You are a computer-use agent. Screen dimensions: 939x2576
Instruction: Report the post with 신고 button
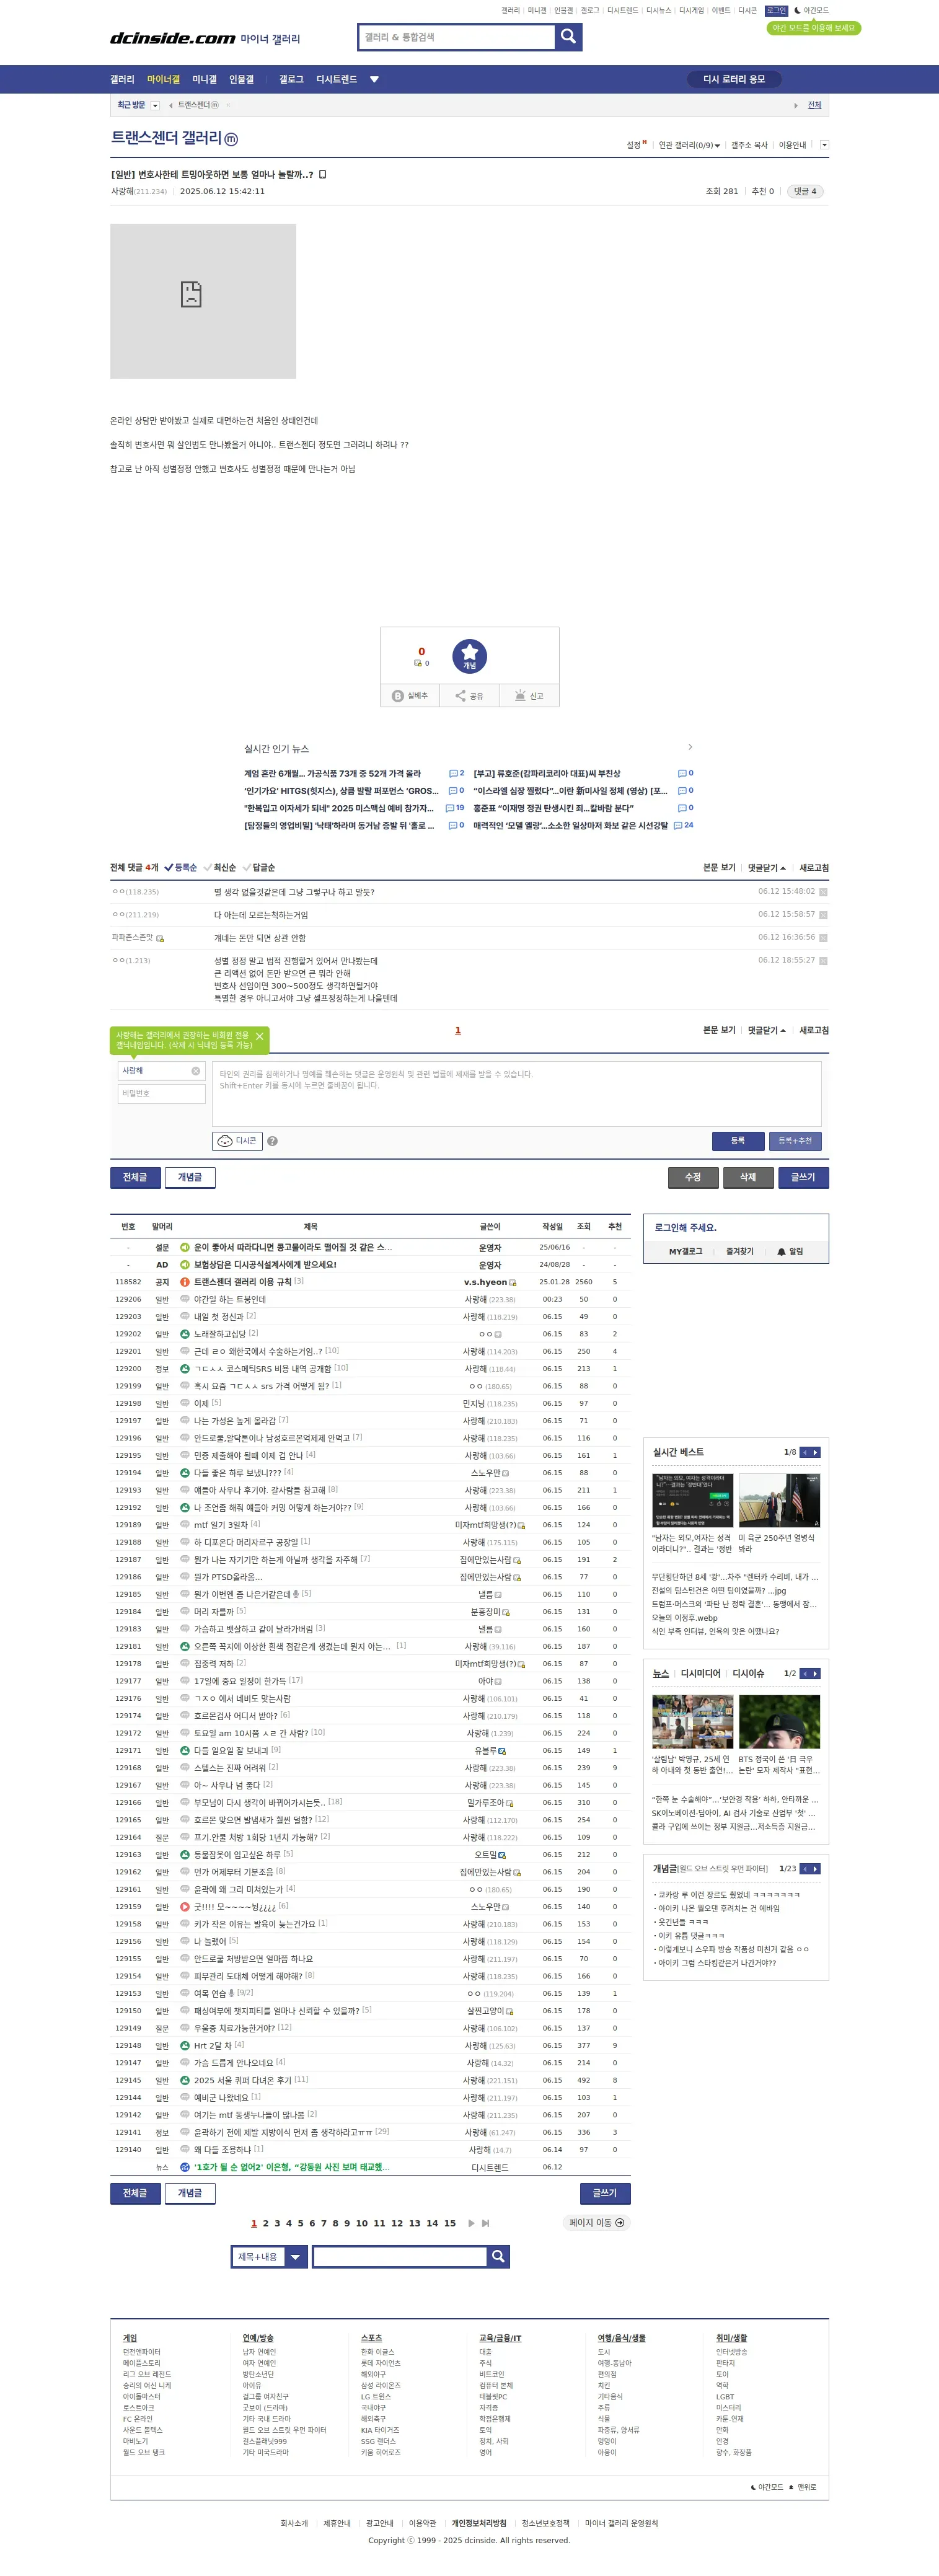[529, 696]
